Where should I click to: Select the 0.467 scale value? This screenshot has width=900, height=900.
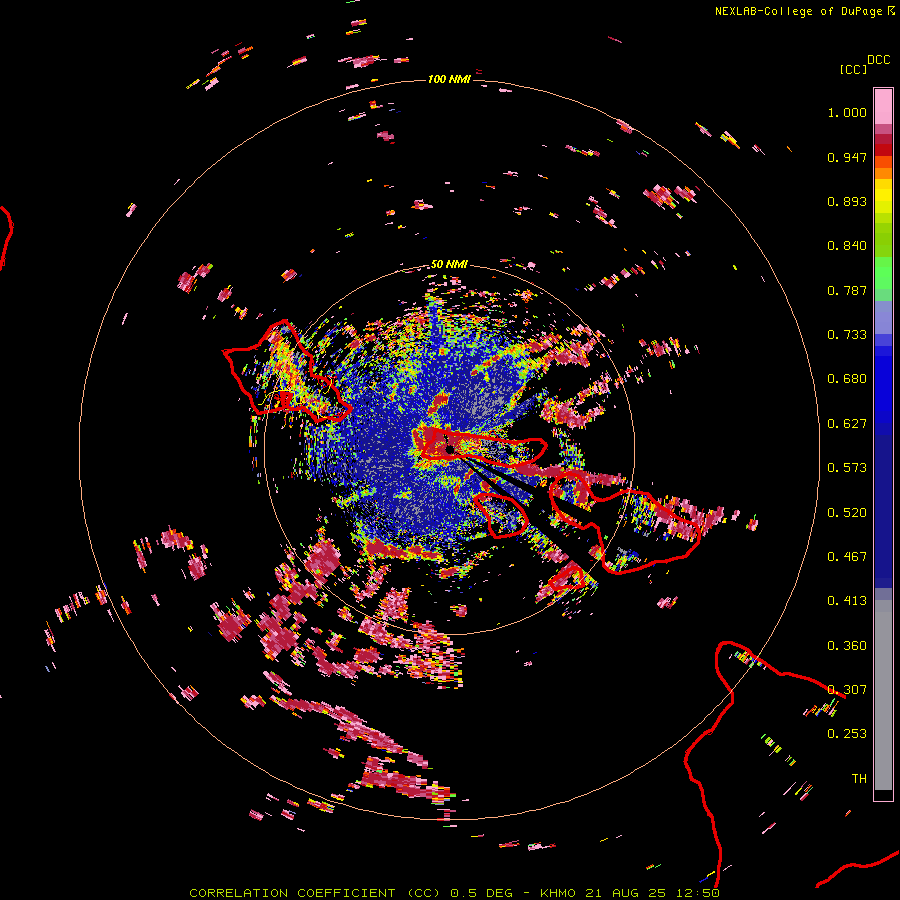(x=847, y=557)
